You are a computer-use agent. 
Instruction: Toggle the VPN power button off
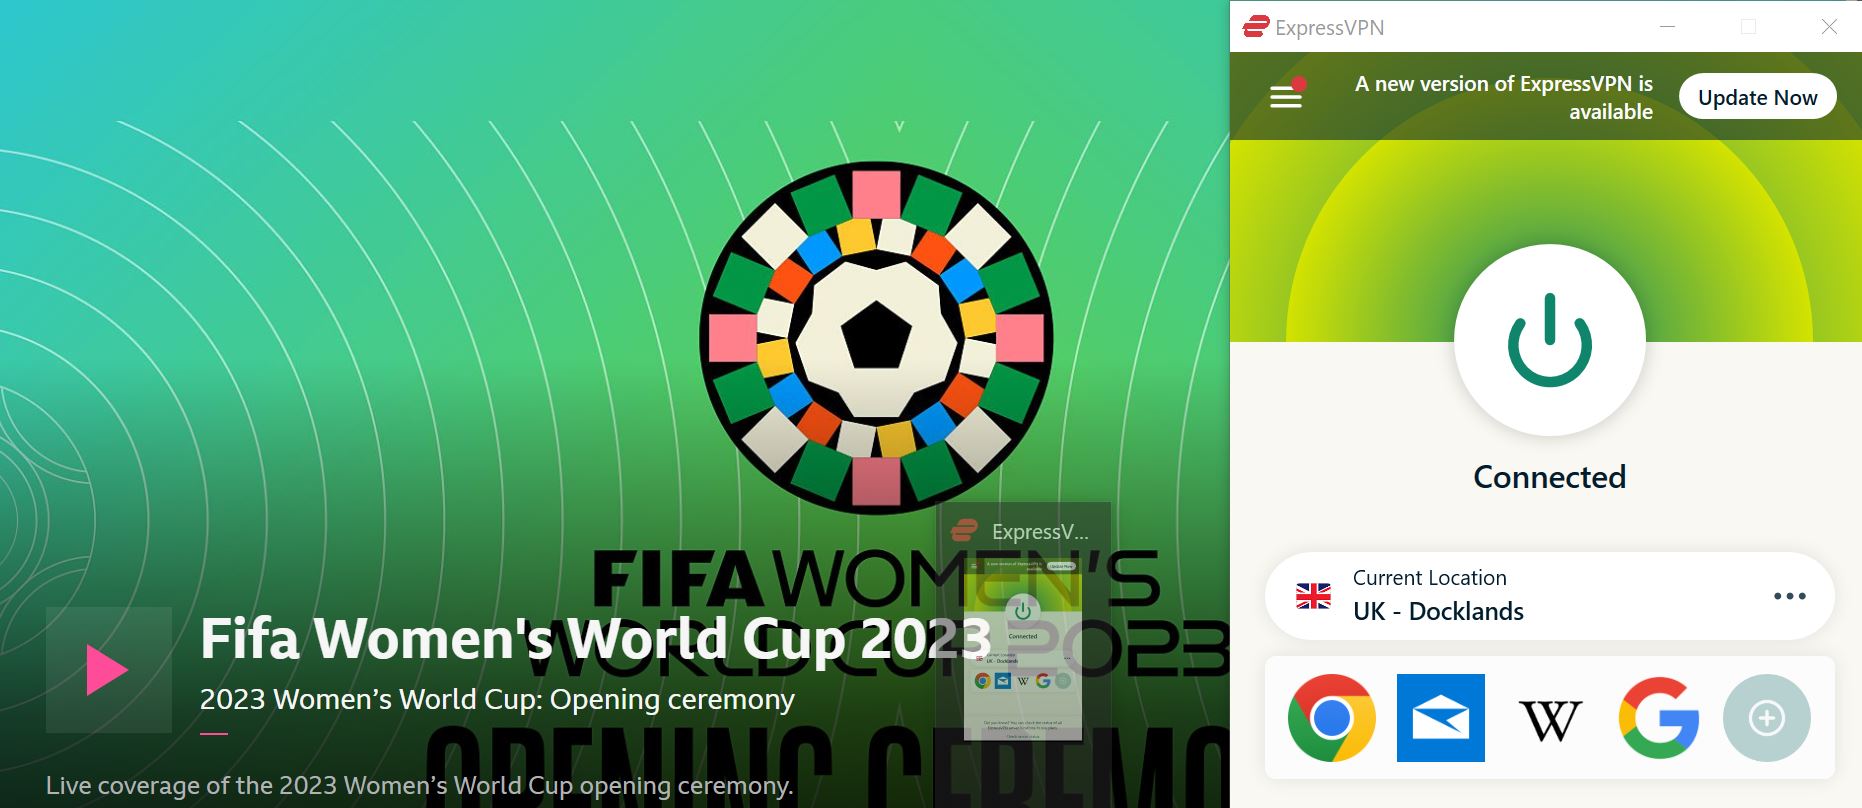(x=1549, y=340)
